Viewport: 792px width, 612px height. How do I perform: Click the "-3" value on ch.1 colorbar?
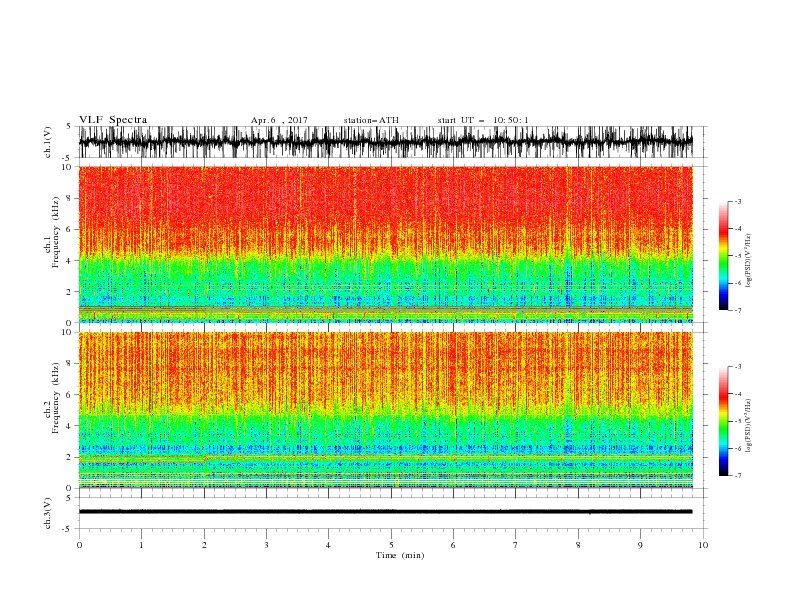[x=737, y=201]
